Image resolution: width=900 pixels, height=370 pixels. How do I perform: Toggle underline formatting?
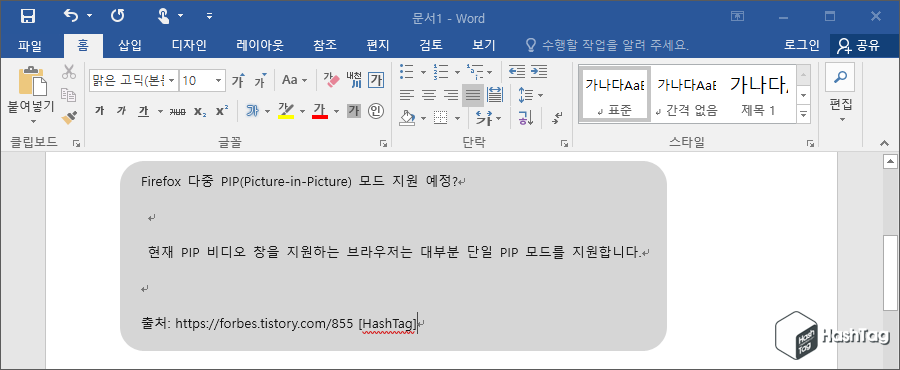[x=144, y=111]
